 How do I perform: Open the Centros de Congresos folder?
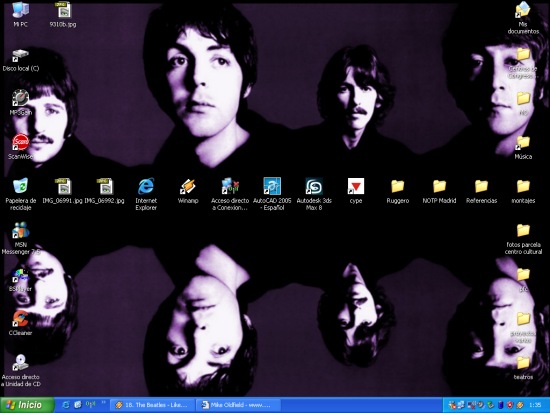click(523, 63)
